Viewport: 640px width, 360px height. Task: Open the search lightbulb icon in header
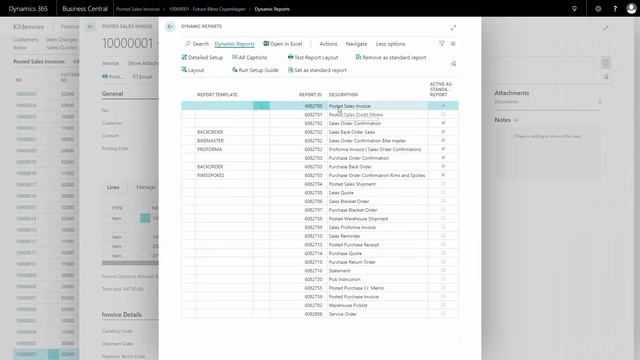click(574, 9)
